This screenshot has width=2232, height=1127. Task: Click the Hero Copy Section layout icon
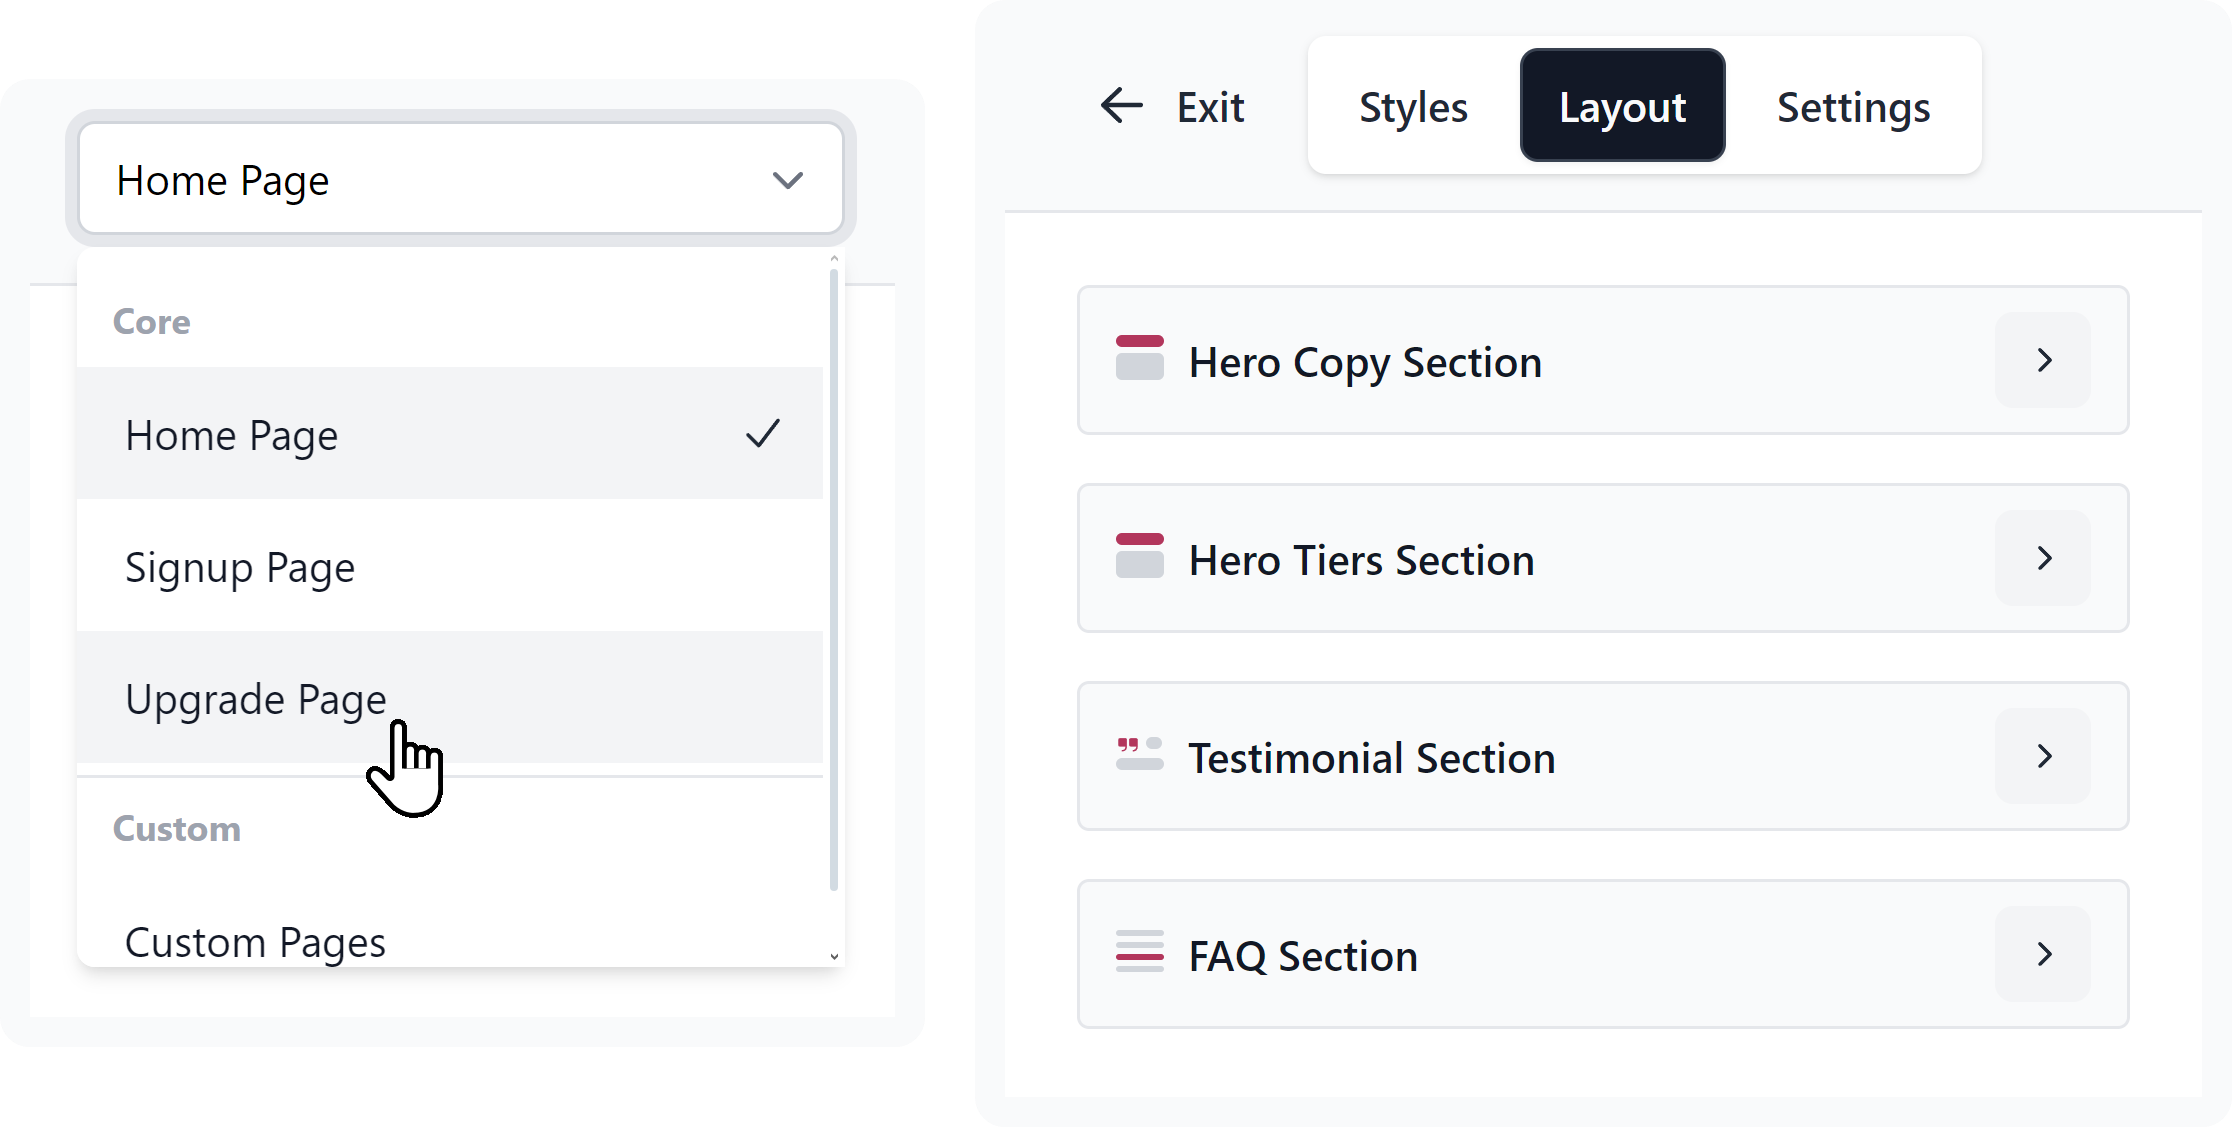1139,358
